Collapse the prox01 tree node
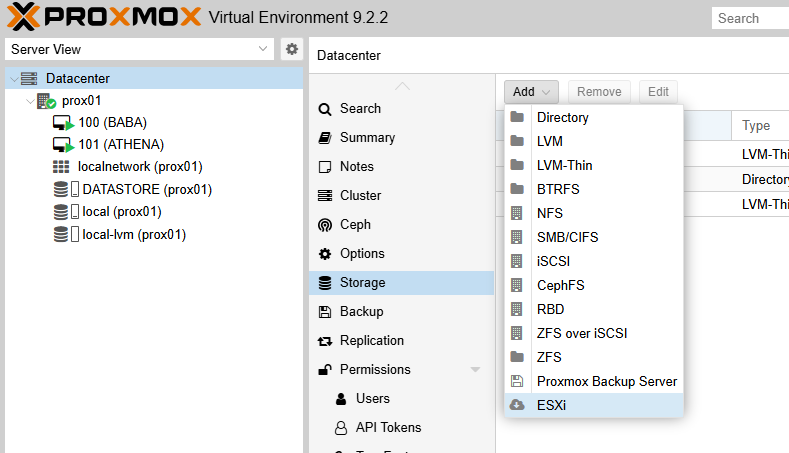Screen dimensions: 789x453 [x=30, y=101]
